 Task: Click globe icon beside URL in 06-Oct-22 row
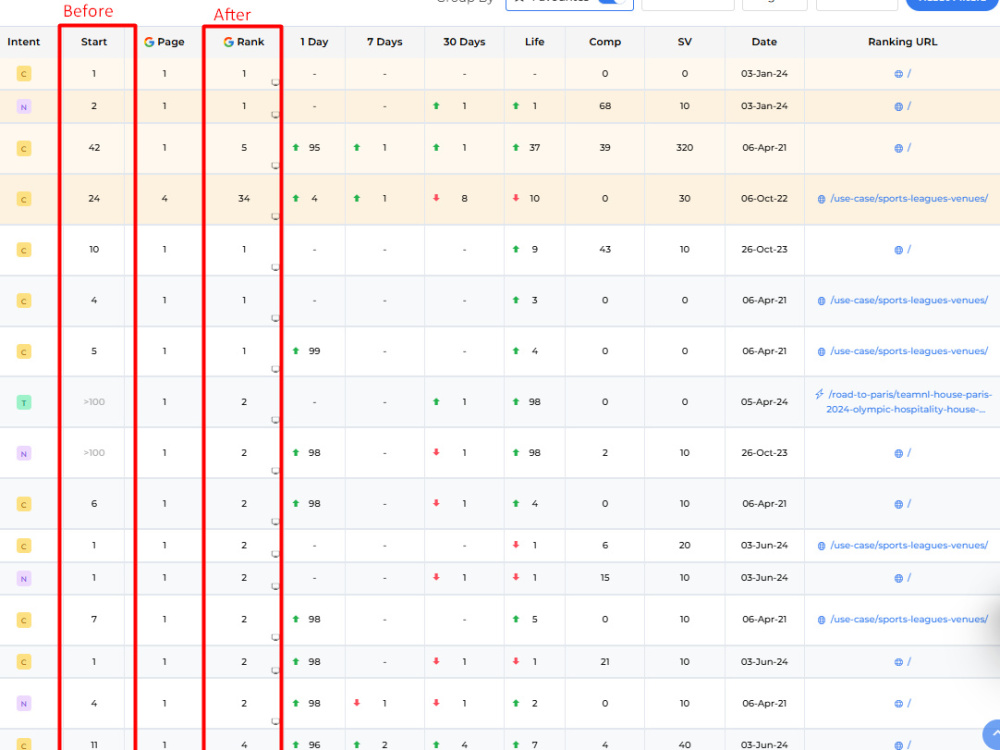821,199
